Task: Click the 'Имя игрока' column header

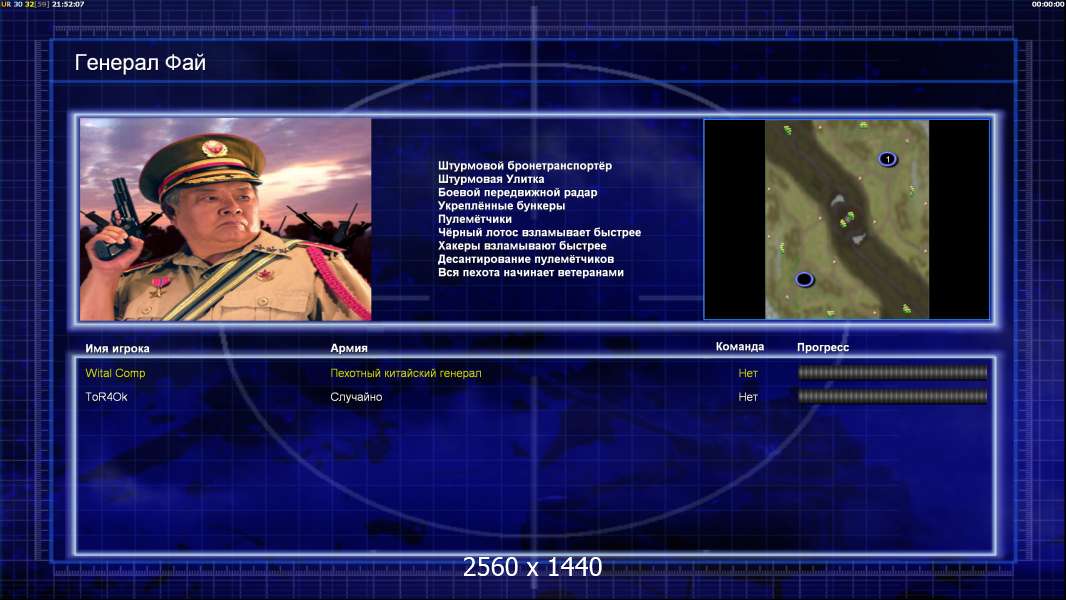Action: (117, 349)
